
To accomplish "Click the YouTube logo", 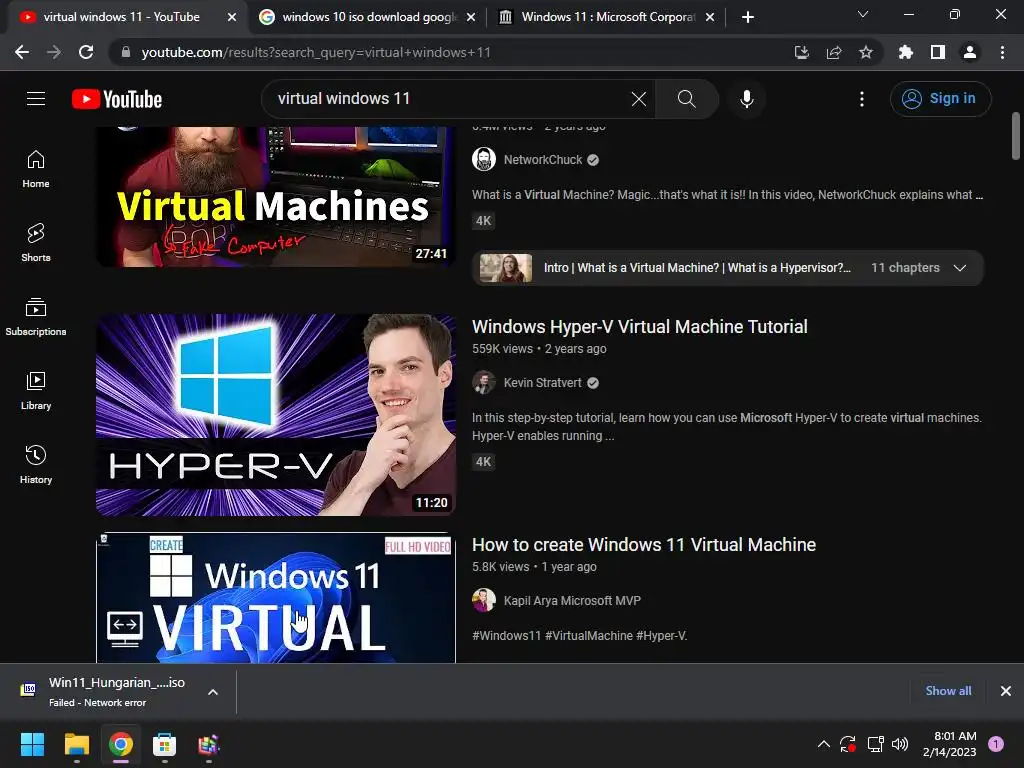I will click(117, 99).
